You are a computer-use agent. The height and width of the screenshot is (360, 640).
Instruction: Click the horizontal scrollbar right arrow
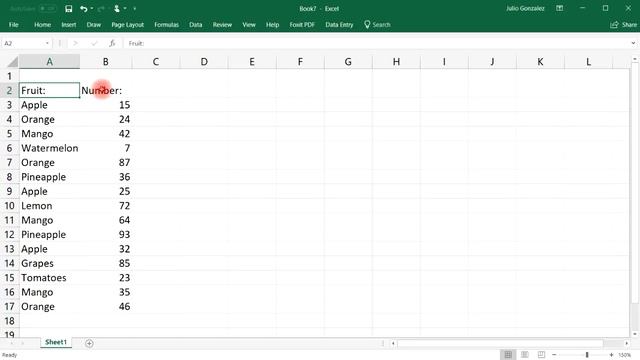pos(627,343)
